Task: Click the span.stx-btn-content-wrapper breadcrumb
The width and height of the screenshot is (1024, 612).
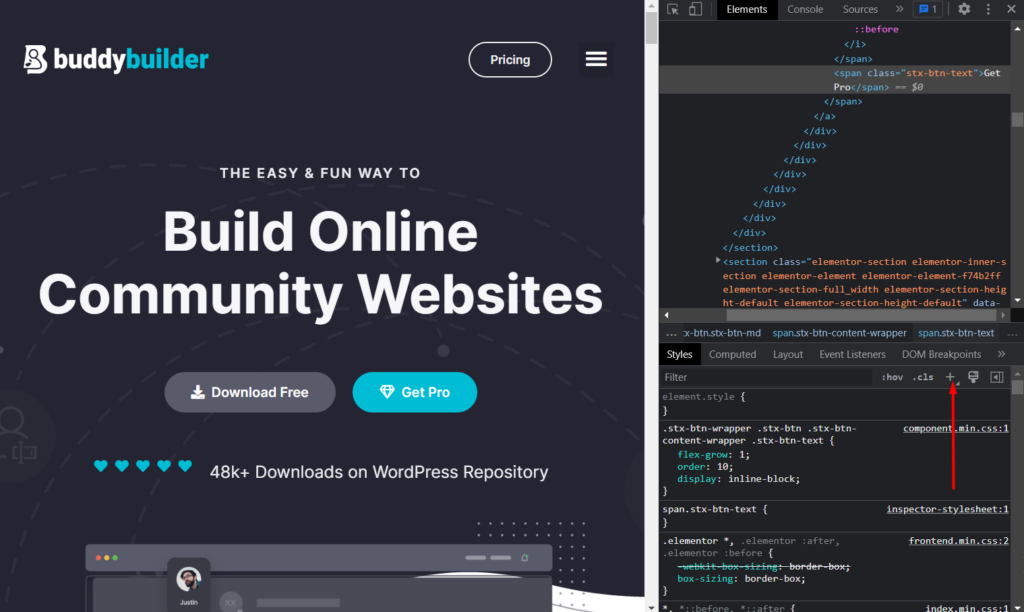Action: pos(839,333)
